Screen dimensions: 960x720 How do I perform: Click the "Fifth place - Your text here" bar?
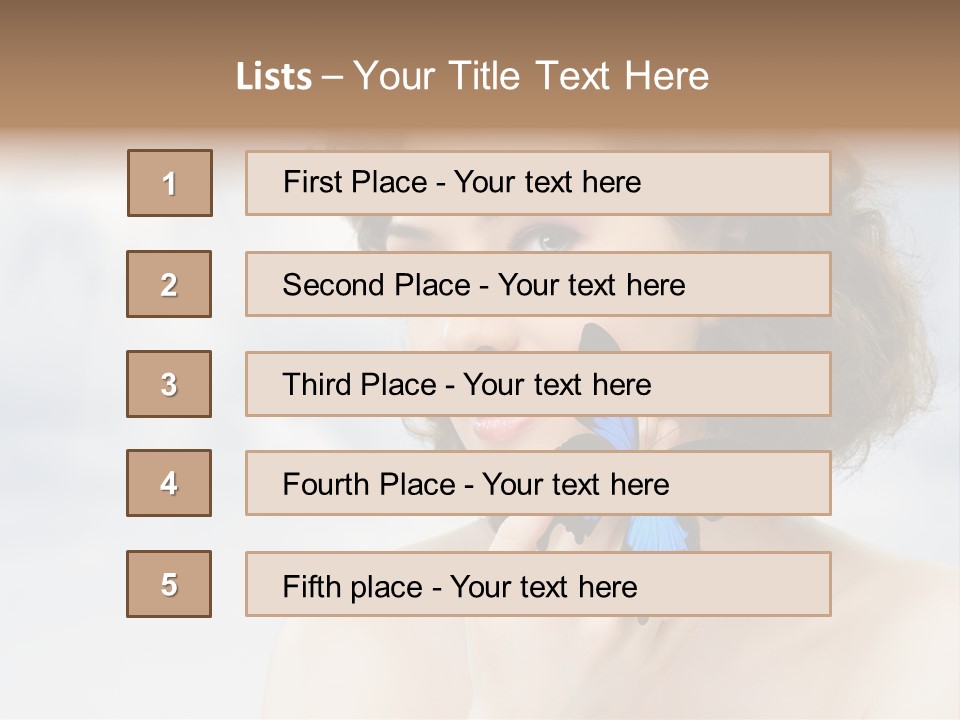(538, 584)
